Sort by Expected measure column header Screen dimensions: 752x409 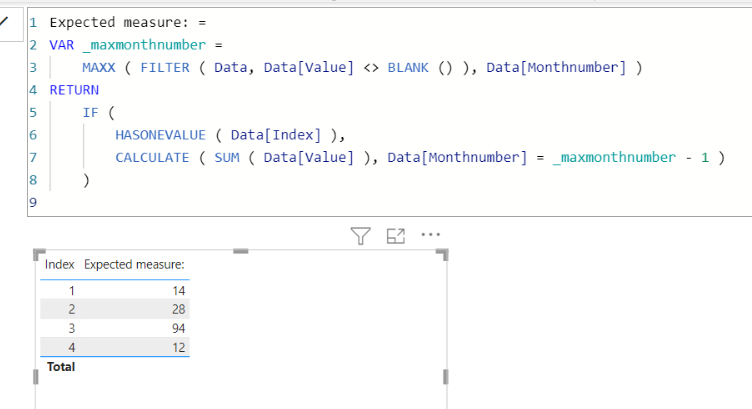(134, 265)
